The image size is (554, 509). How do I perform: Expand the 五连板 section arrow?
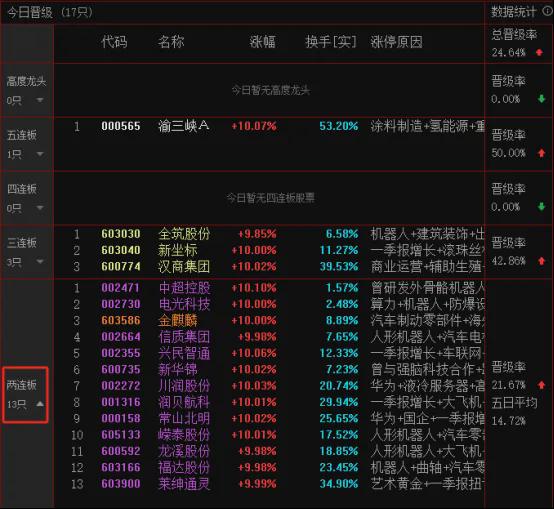tap(40, 154)
